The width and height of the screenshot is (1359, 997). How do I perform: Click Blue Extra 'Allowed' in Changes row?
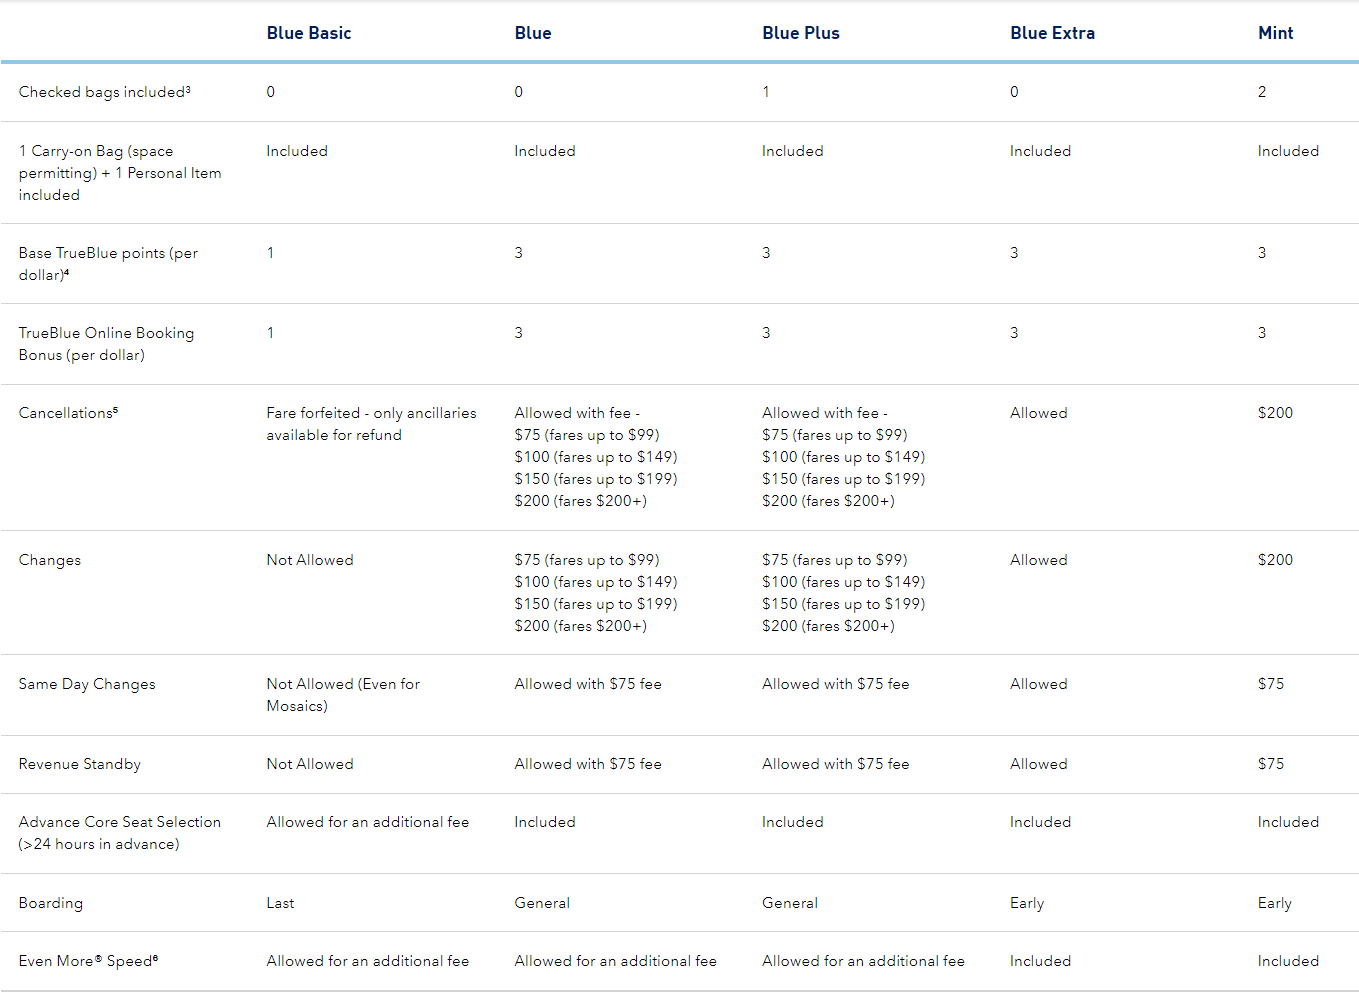tap(1039, 560)
